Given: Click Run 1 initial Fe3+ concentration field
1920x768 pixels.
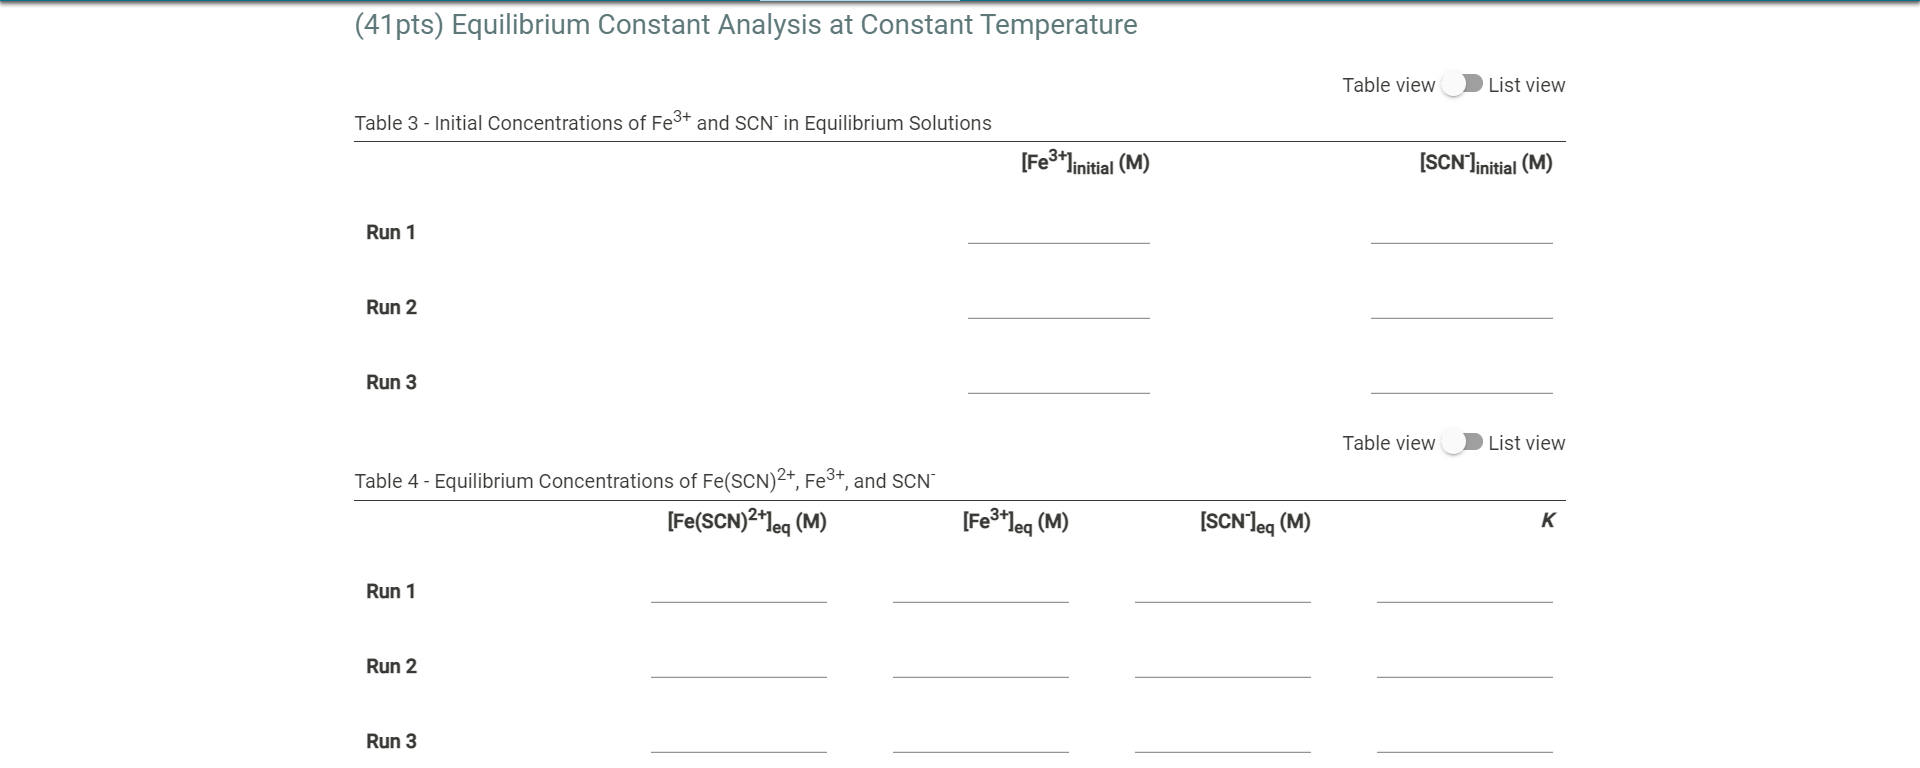Looking at the screenshot, I should point(1057,236).
